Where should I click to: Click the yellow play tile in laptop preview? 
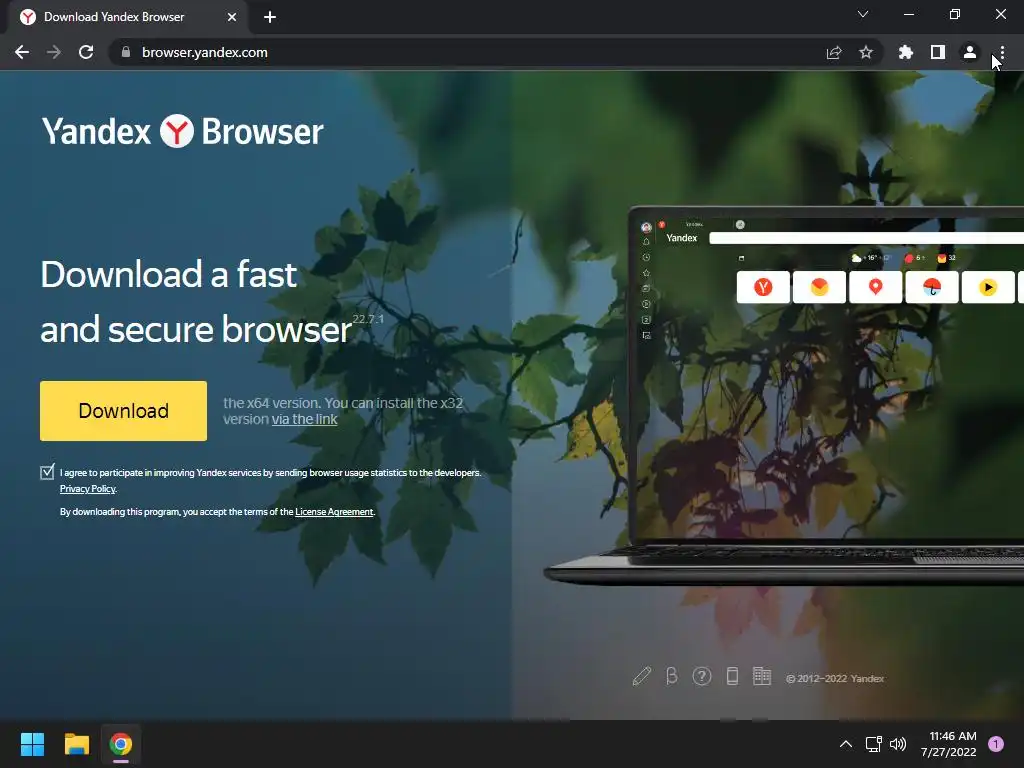(x=987, y=287)
